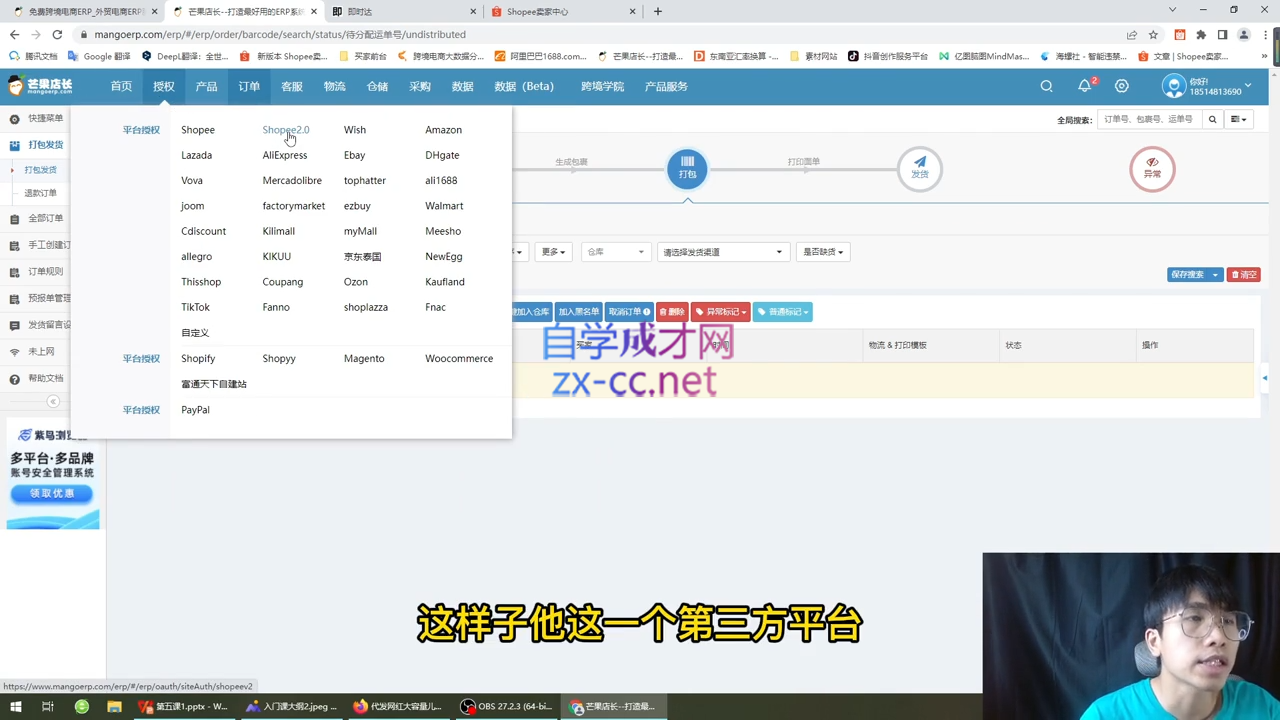
Task: Open the 是否缺货 dropdown
Action: [822, 252]
